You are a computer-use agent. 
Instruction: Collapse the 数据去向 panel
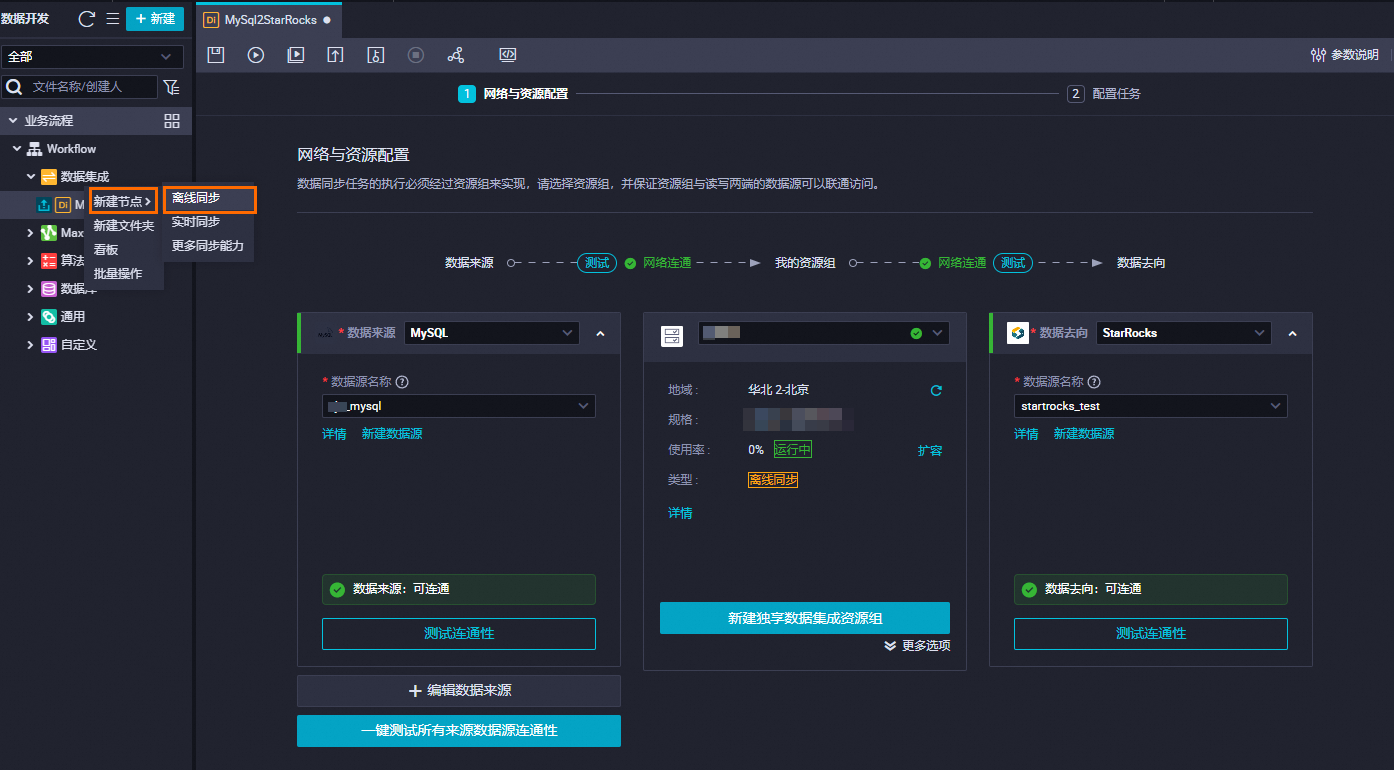[x=1292, y=334]
